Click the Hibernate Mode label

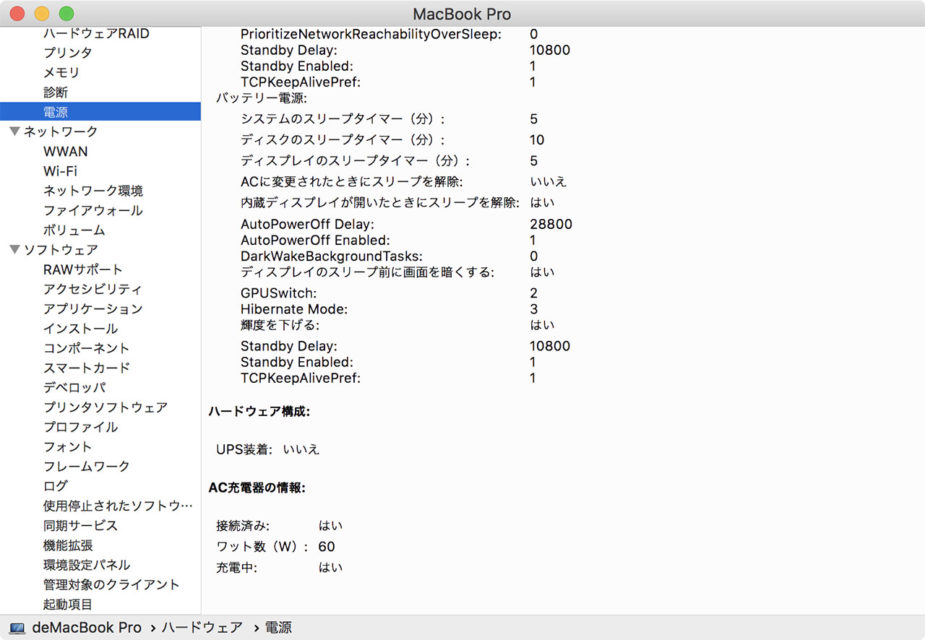[x=294, y=309]
